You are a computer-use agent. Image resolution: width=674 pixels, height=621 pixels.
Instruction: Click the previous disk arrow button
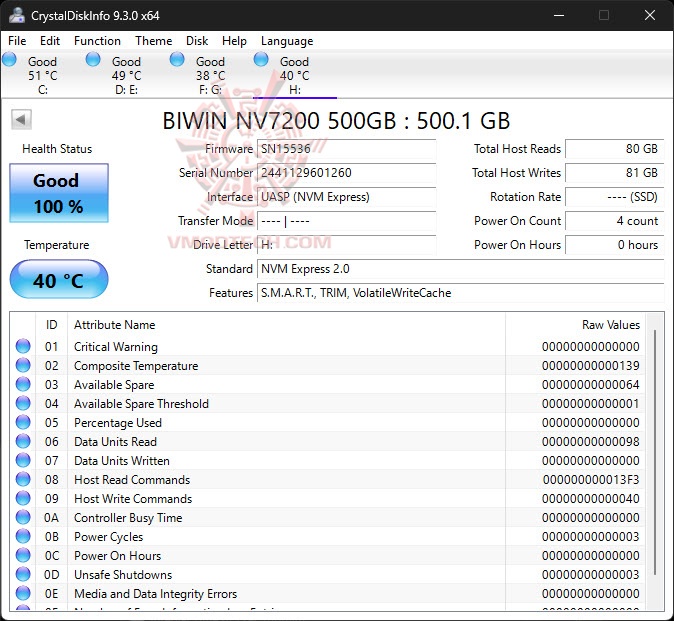(21, 120)
